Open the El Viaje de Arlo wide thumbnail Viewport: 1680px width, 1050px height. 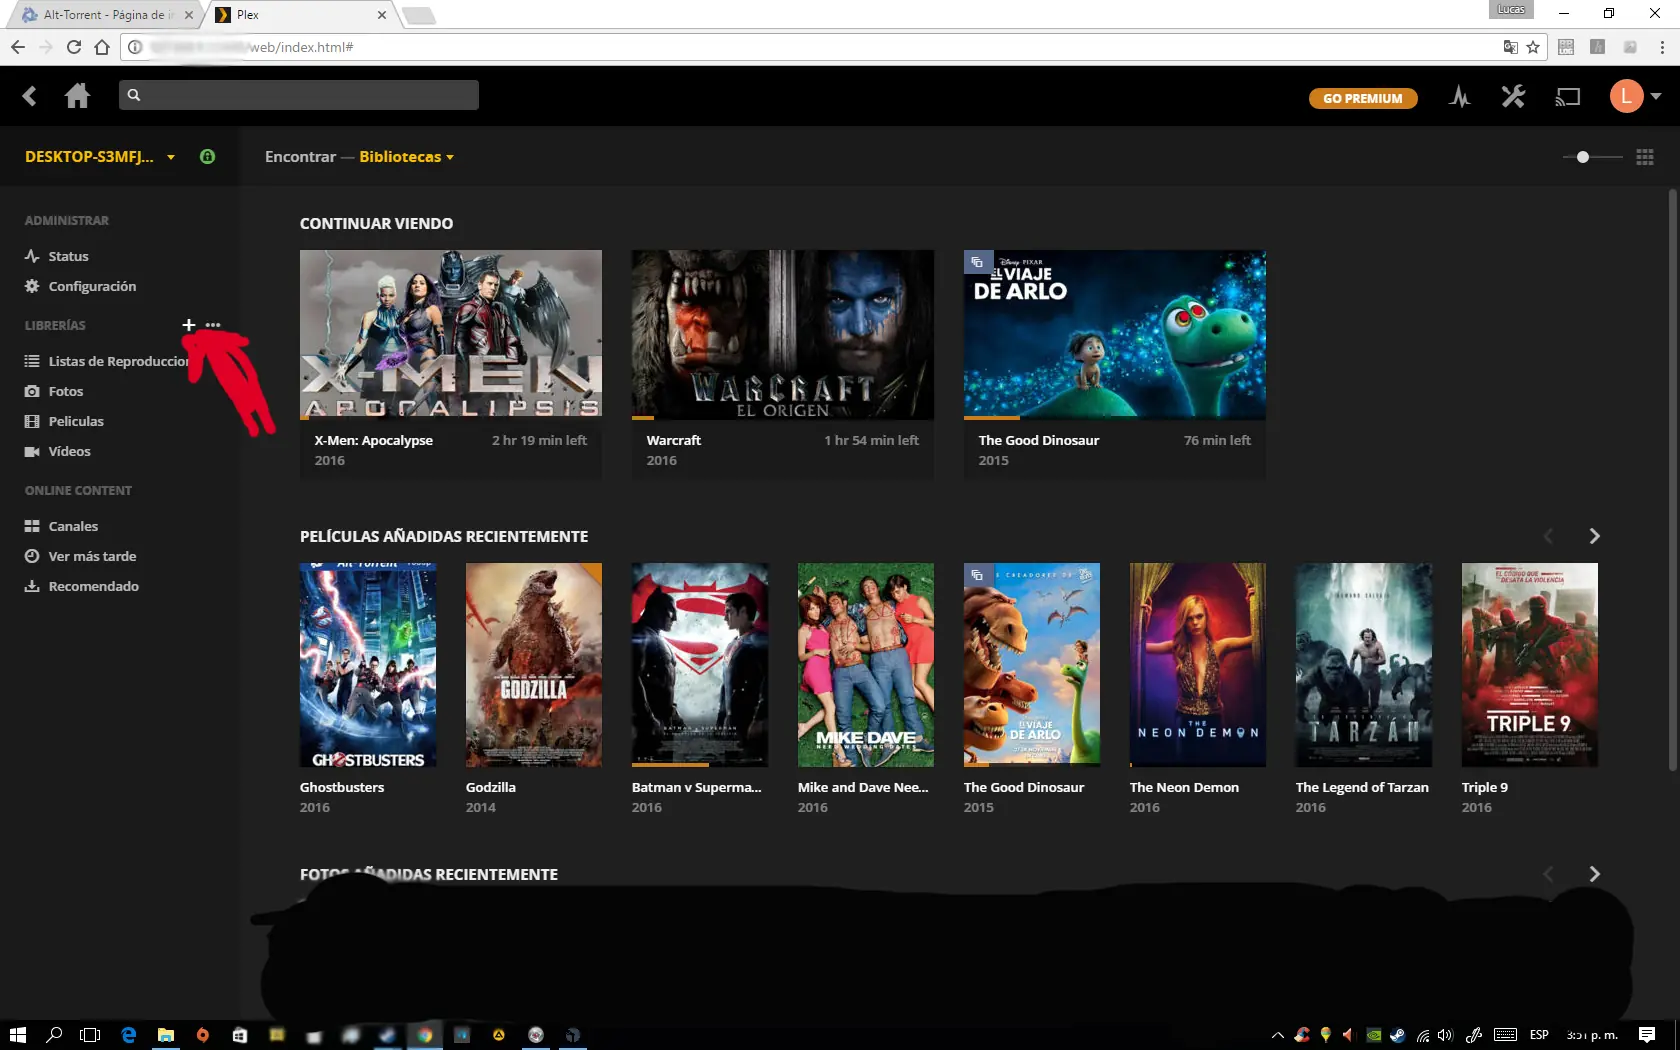(1115, 335)
